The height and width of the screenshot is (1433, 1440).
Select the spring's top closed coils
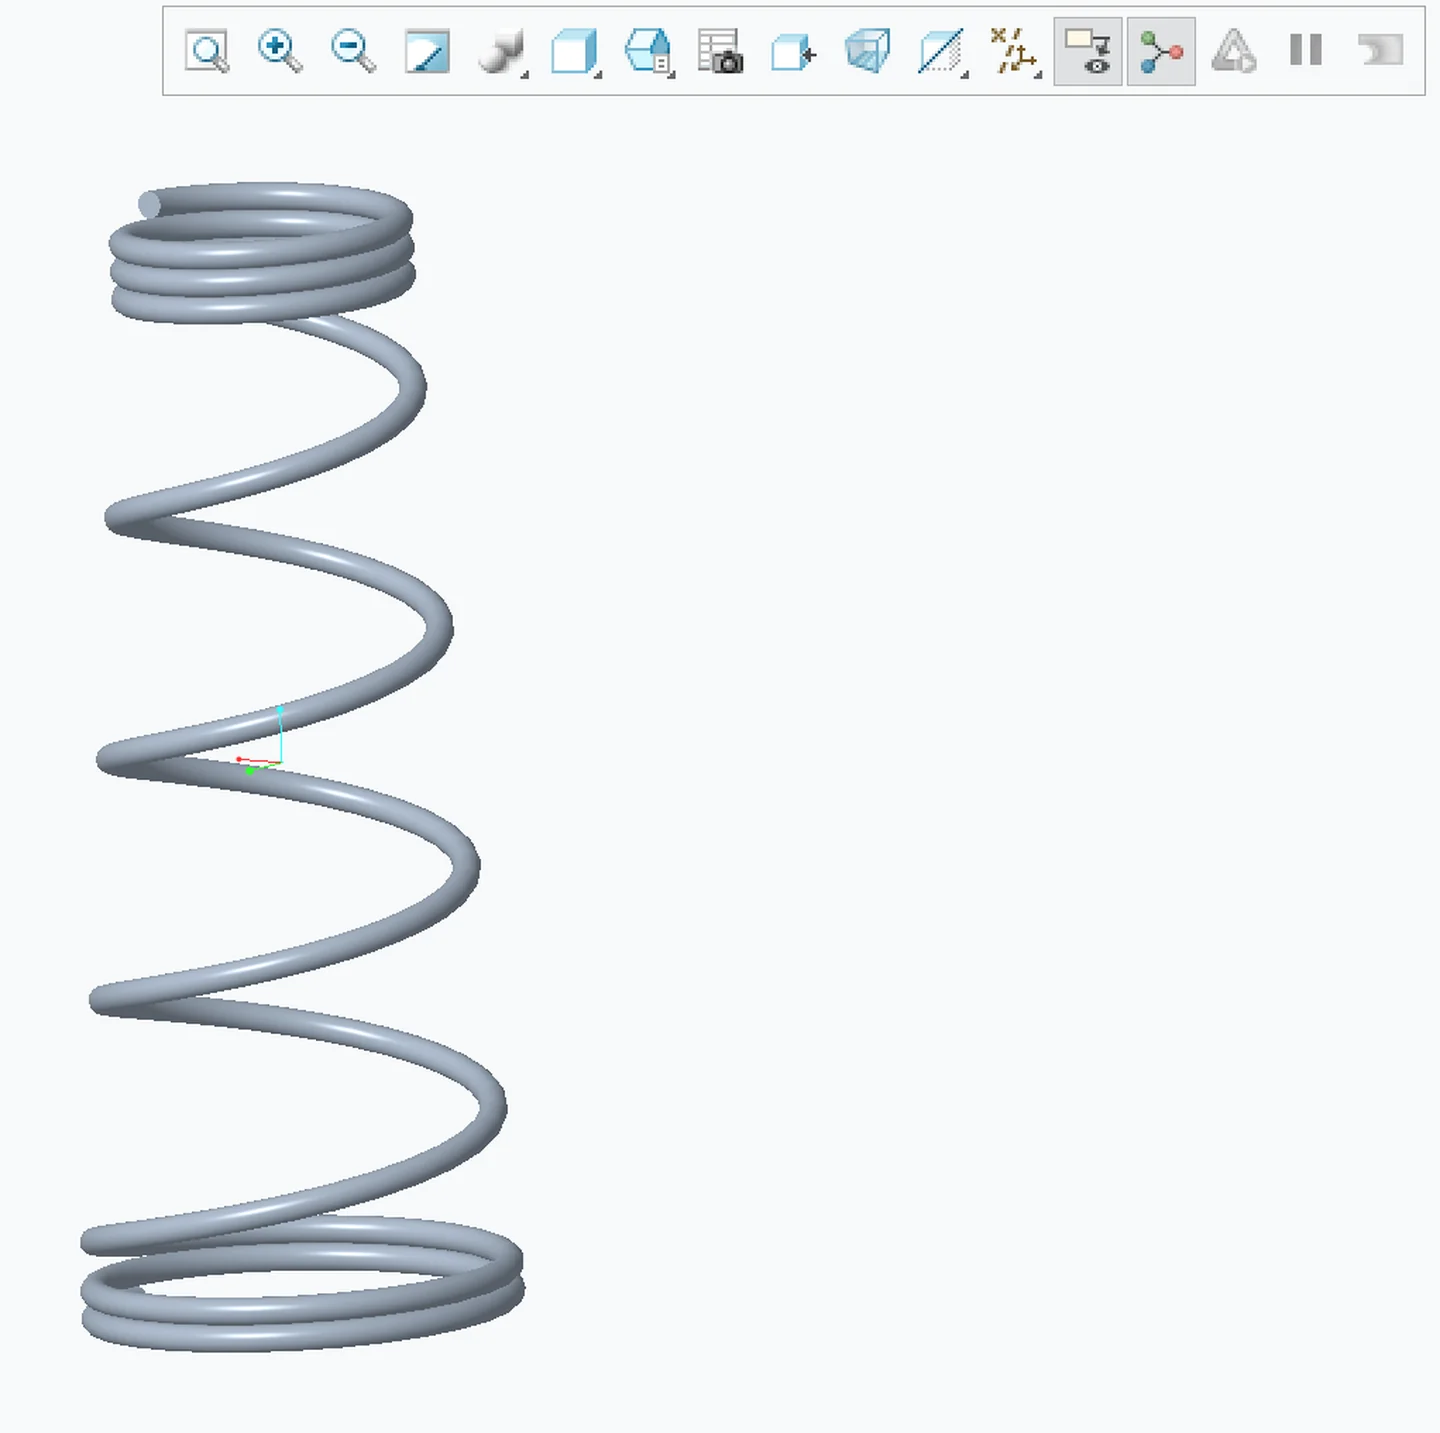coord(262,252)
